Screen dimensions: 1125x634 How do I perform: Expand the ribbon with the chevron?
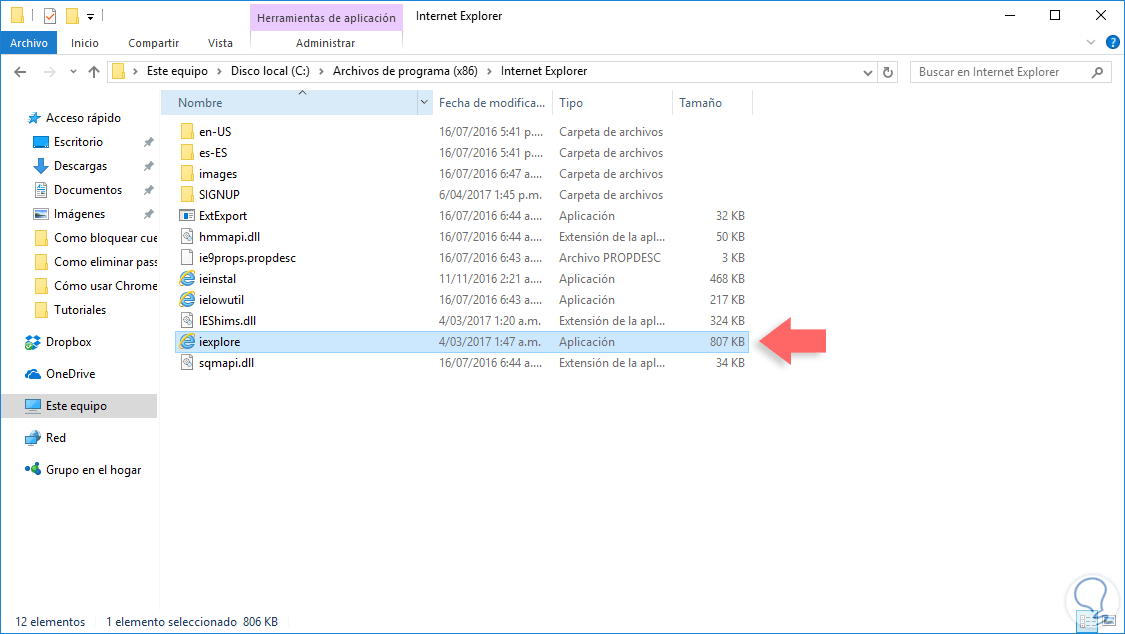click(1091, 42)
